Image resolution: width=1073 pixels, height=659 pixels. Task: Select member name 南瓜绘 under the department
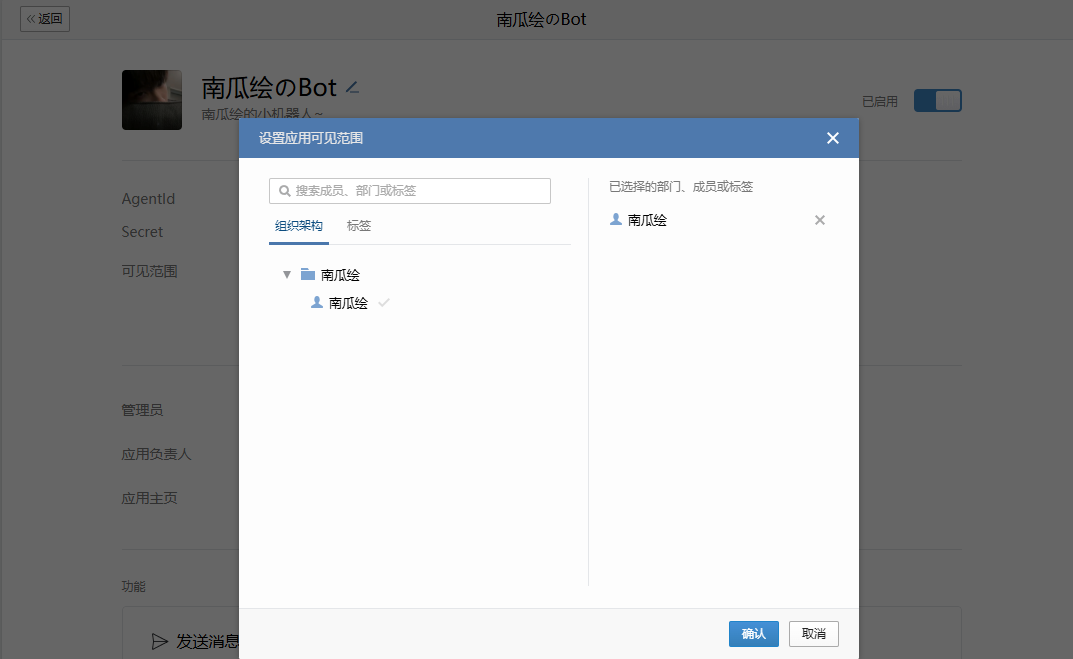348,303
